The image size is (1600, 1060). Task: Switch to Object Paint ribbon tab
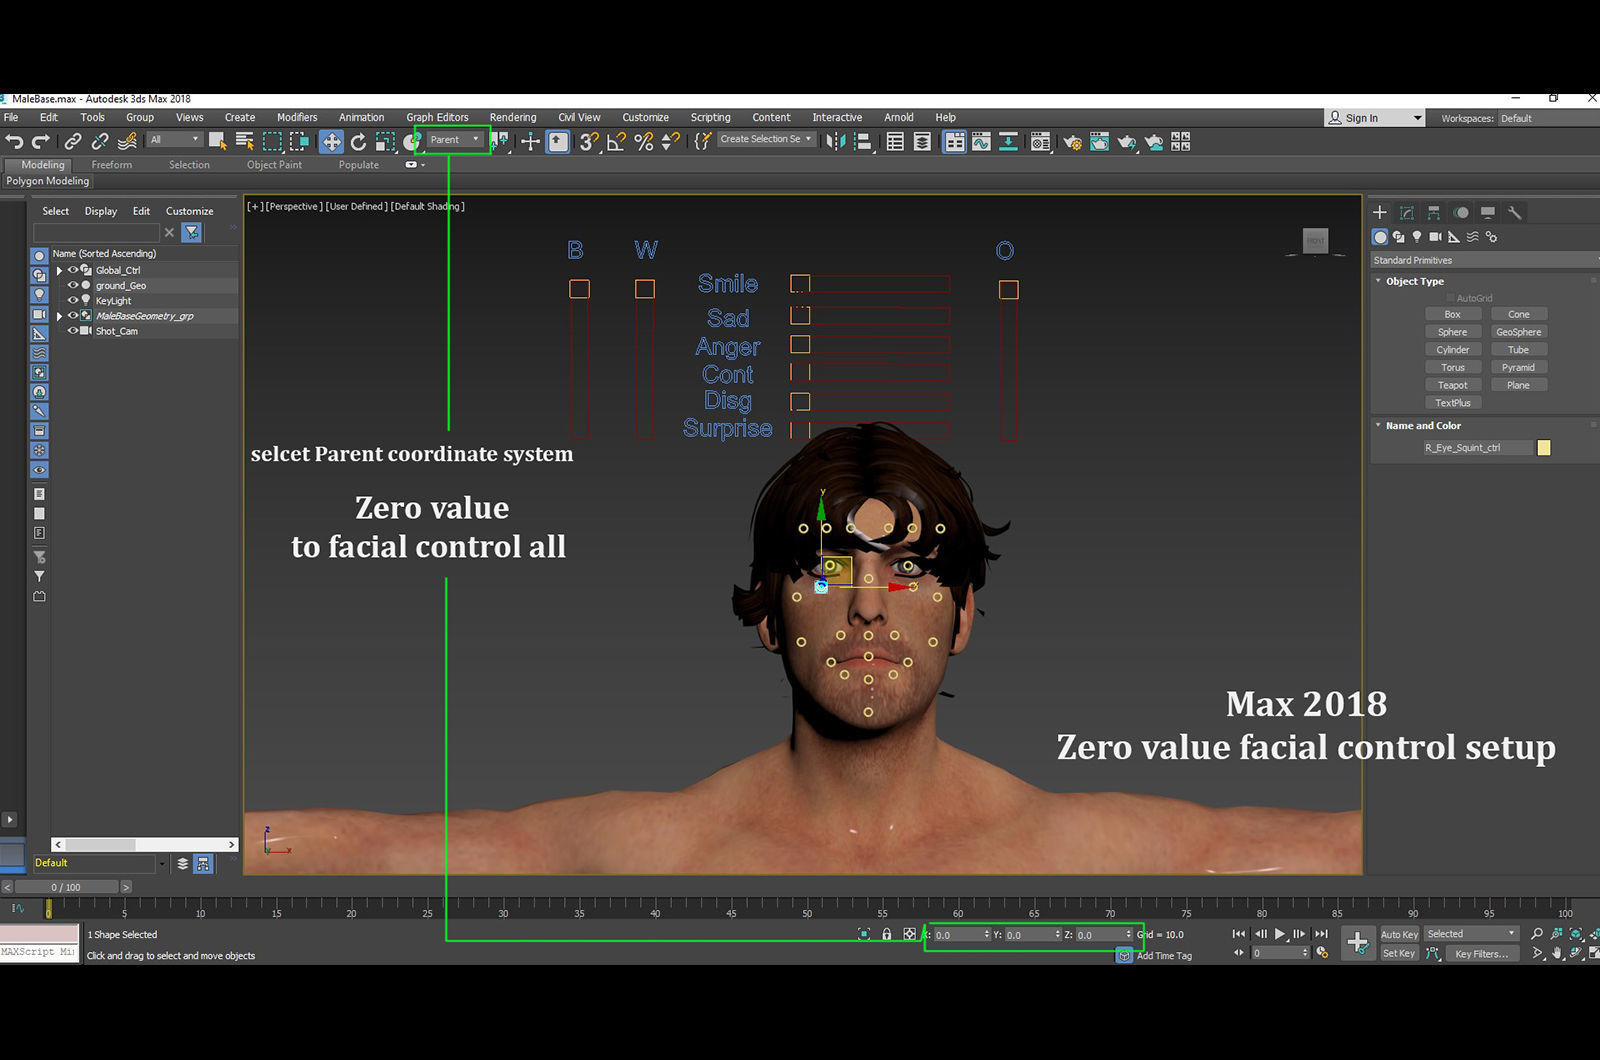pyautogui.click(x=274, y=165)
